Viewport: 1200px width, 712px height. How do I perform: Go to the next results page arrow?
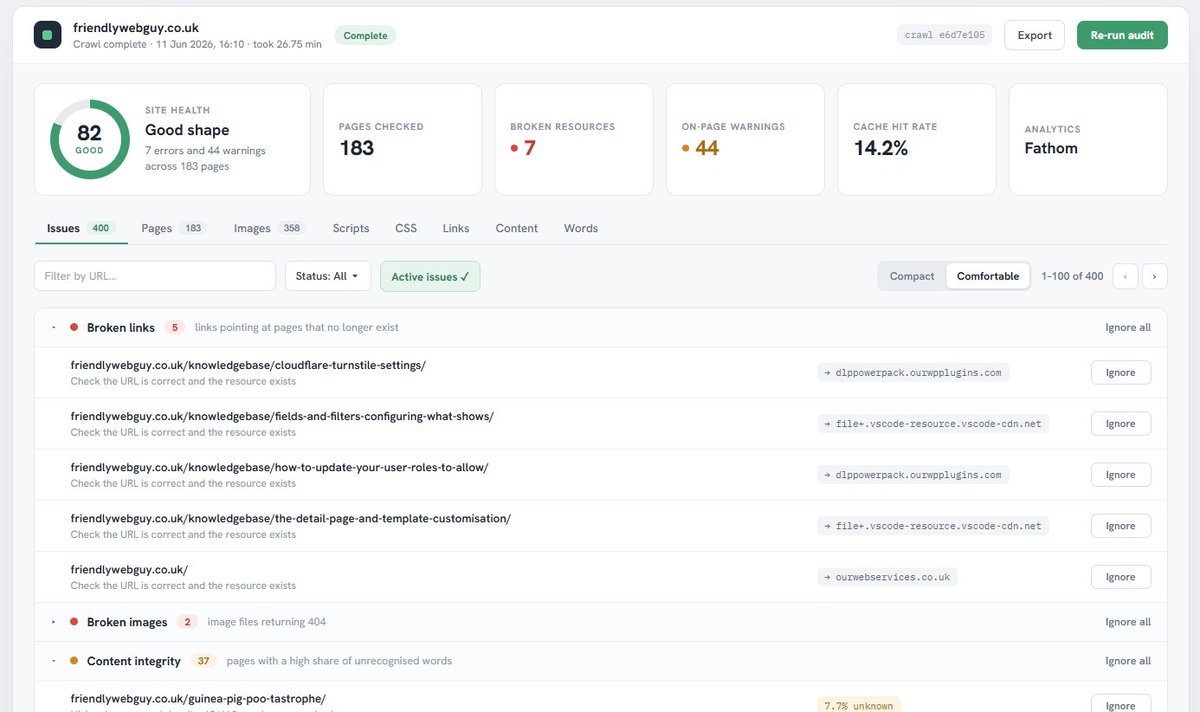tap(1155, 276)
